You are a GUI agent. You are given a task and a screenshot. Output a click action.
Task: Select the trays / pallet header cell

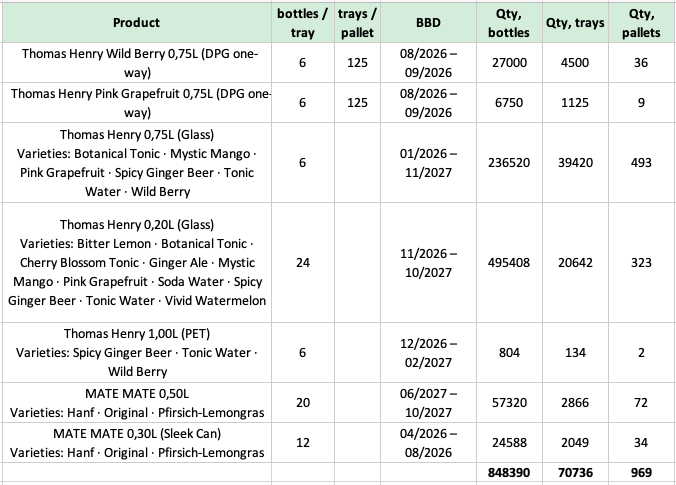click(x=357, y=23)
